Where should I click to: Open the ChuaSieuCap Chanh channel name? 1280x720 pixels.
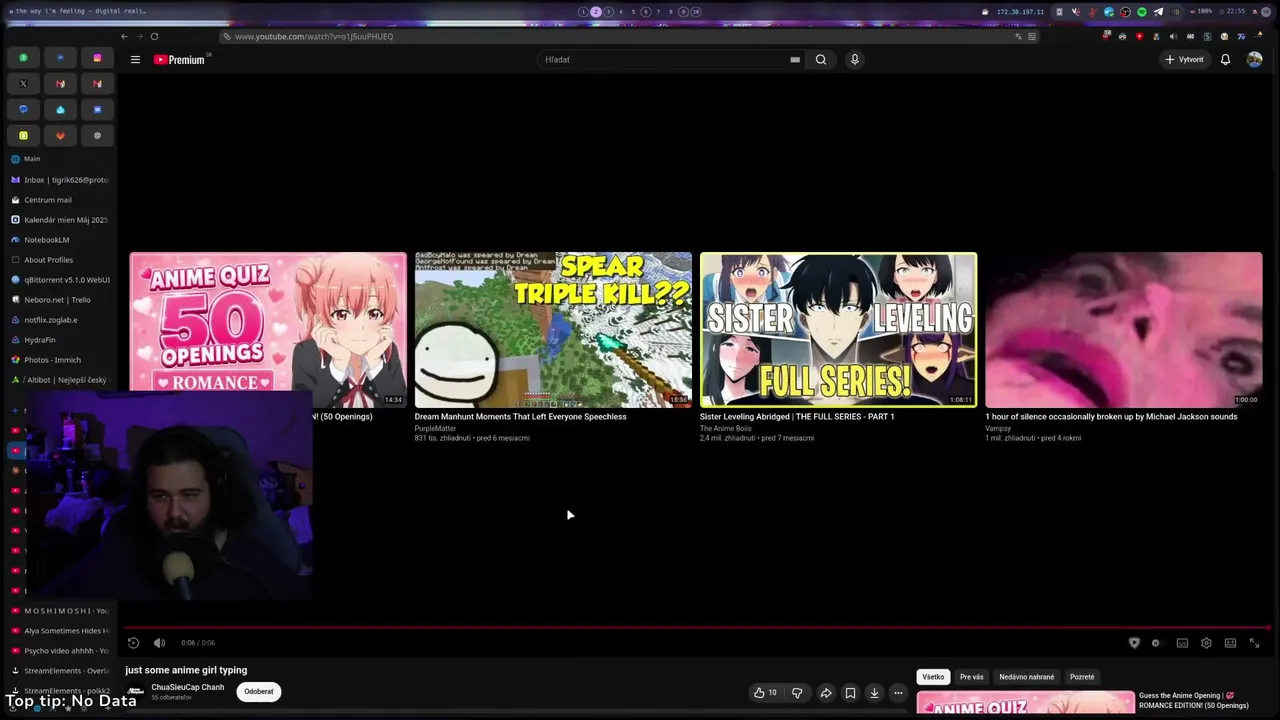pyautogui.click(x=188, y=688)
